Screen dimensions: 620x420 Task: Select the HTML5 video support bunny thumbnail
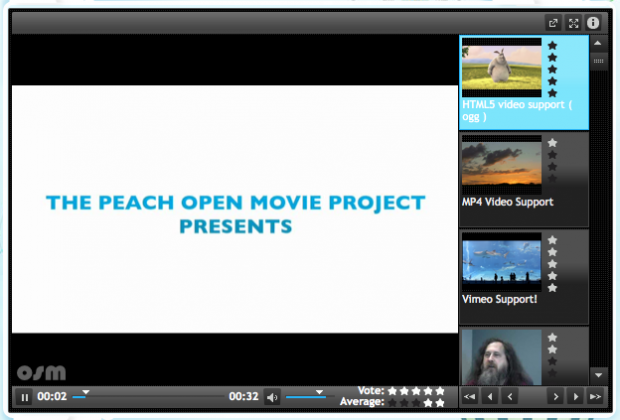(x=502, y=68)
